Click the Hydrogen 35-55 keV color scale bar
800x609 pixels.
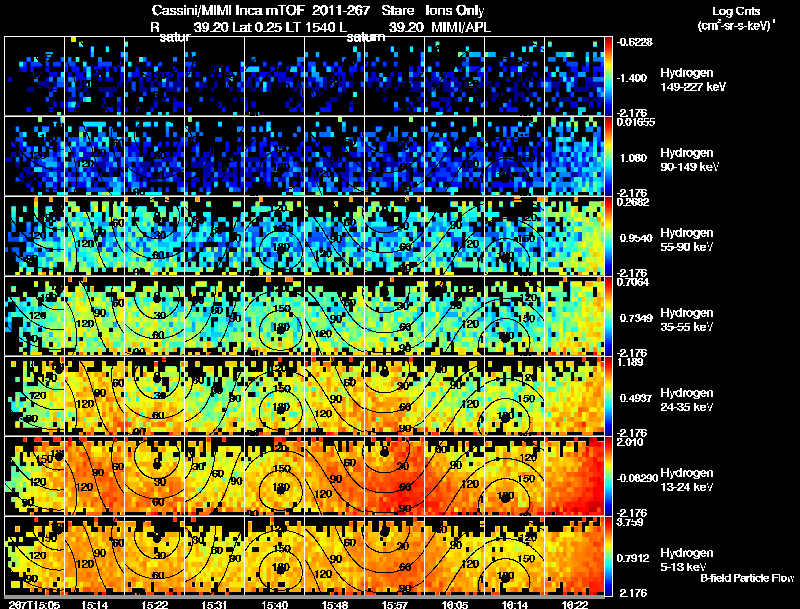point(608,316)
